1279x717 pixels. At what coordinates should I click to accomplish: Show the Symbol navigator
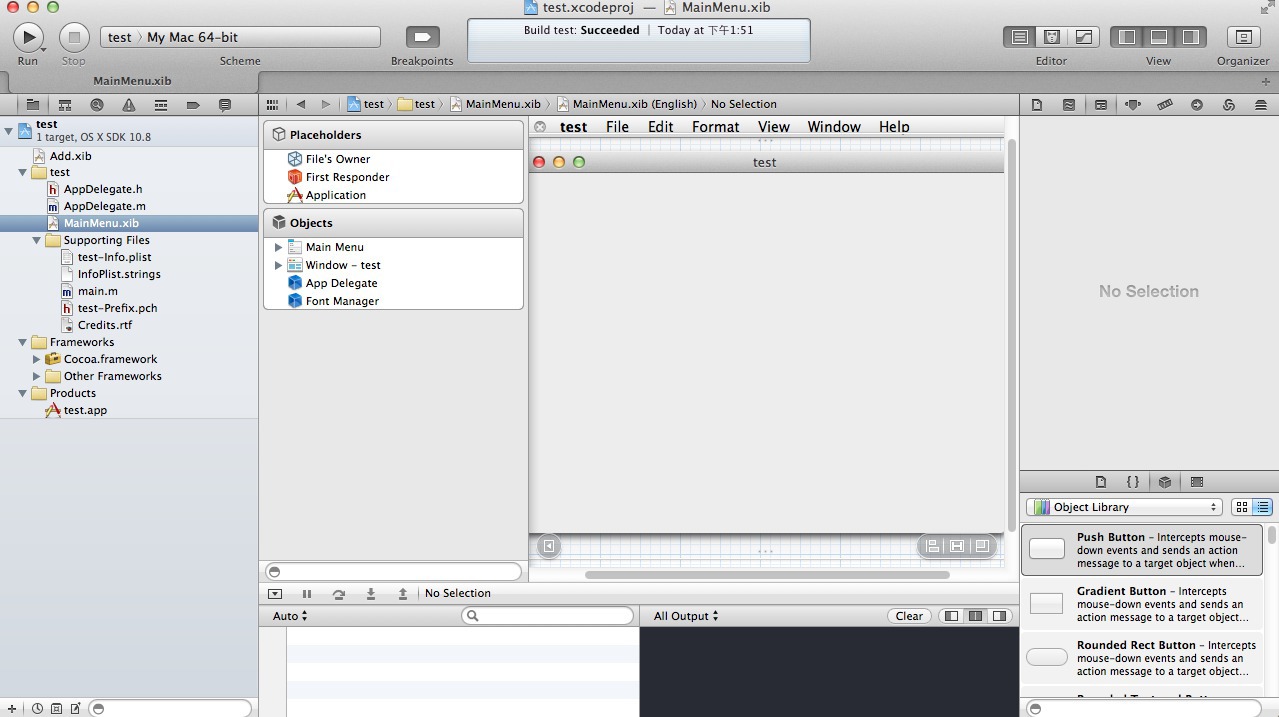(65, 104)
